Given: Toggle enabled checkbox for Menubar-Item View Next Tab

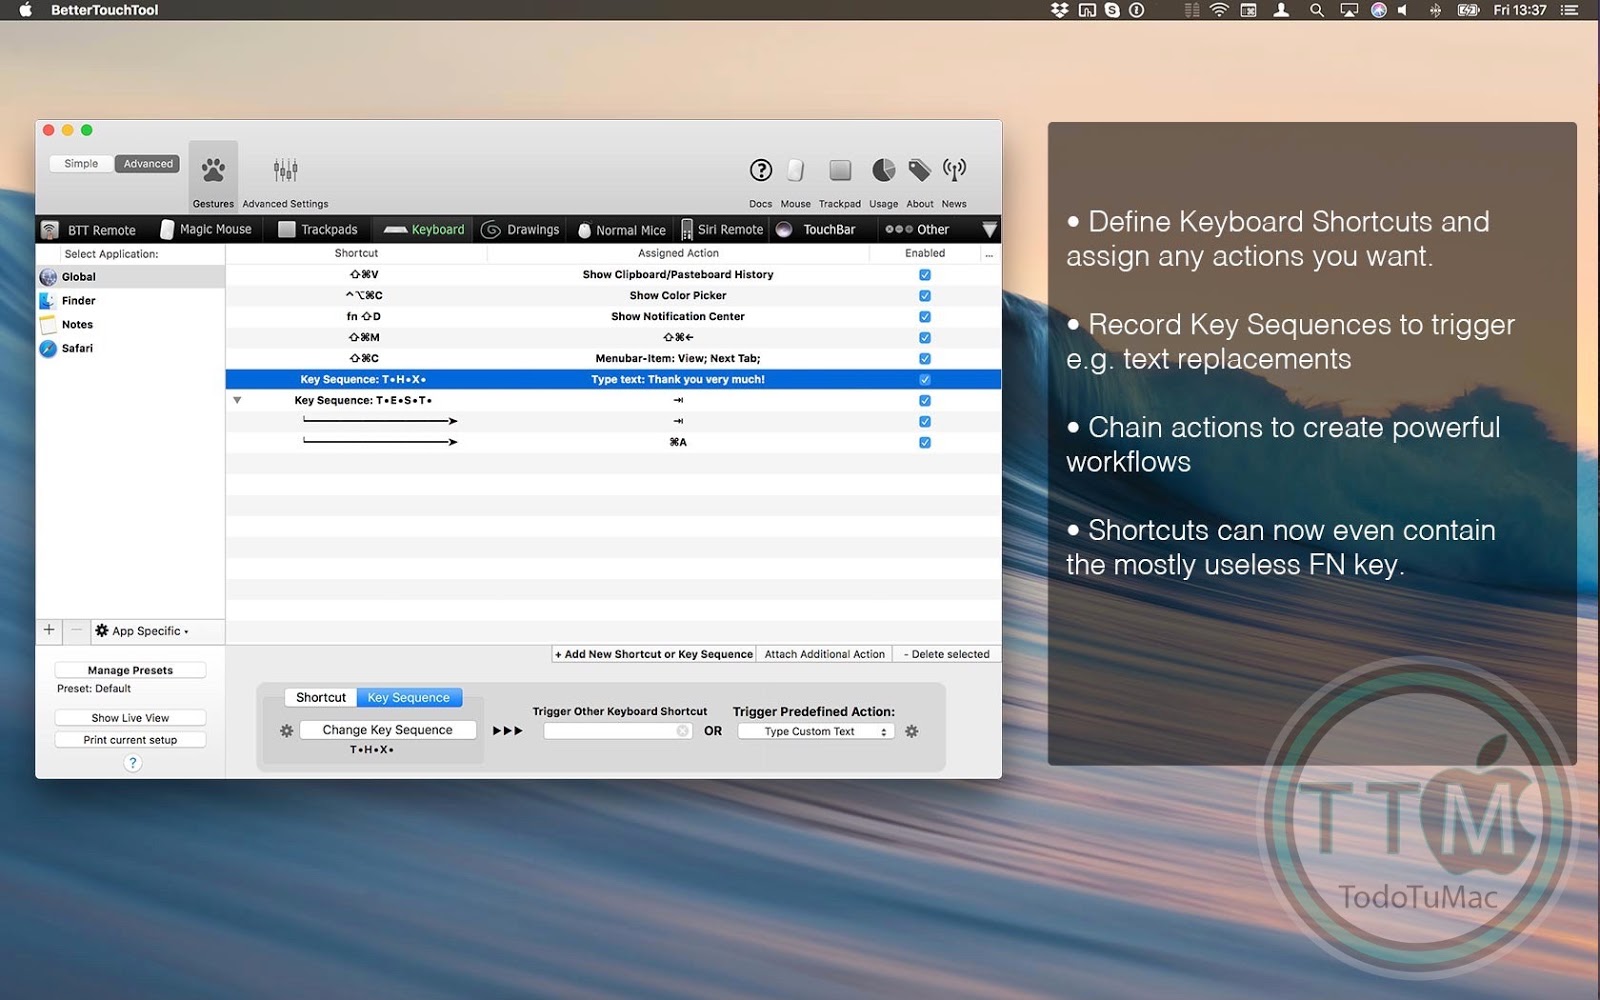Looking at the screenshot, I should tap(925, 359).
